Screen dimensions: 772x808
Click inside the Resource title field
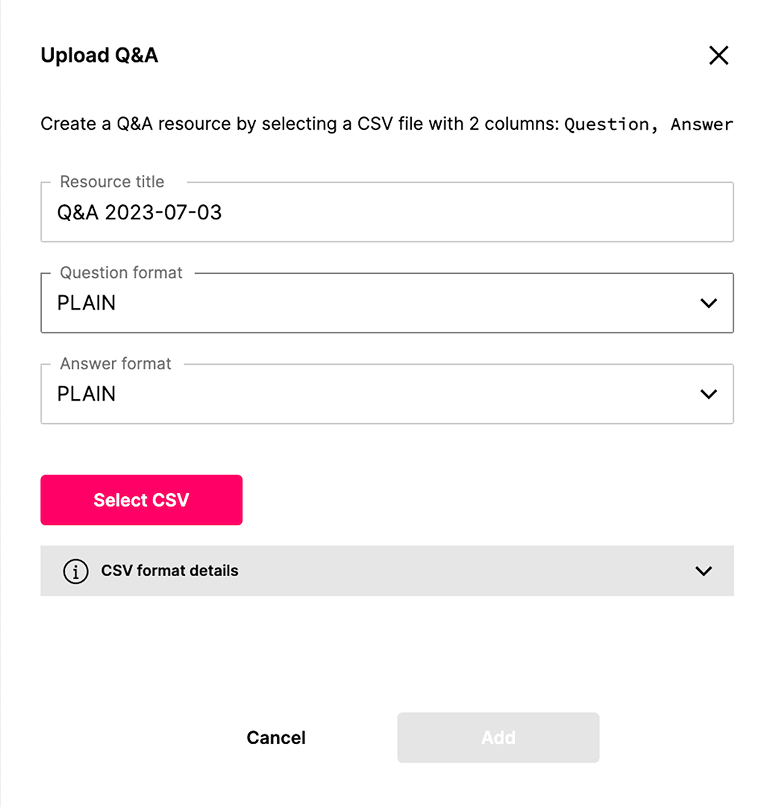[x=386, y=211]
